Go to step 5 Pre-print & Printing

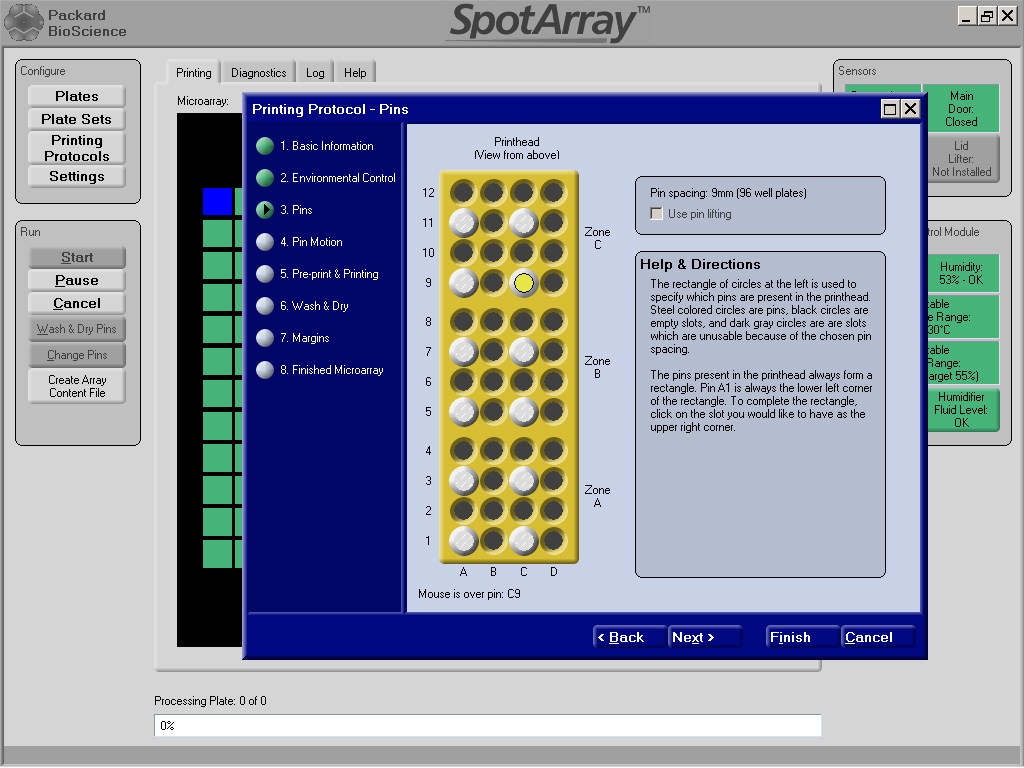click(x=329, y=274)
